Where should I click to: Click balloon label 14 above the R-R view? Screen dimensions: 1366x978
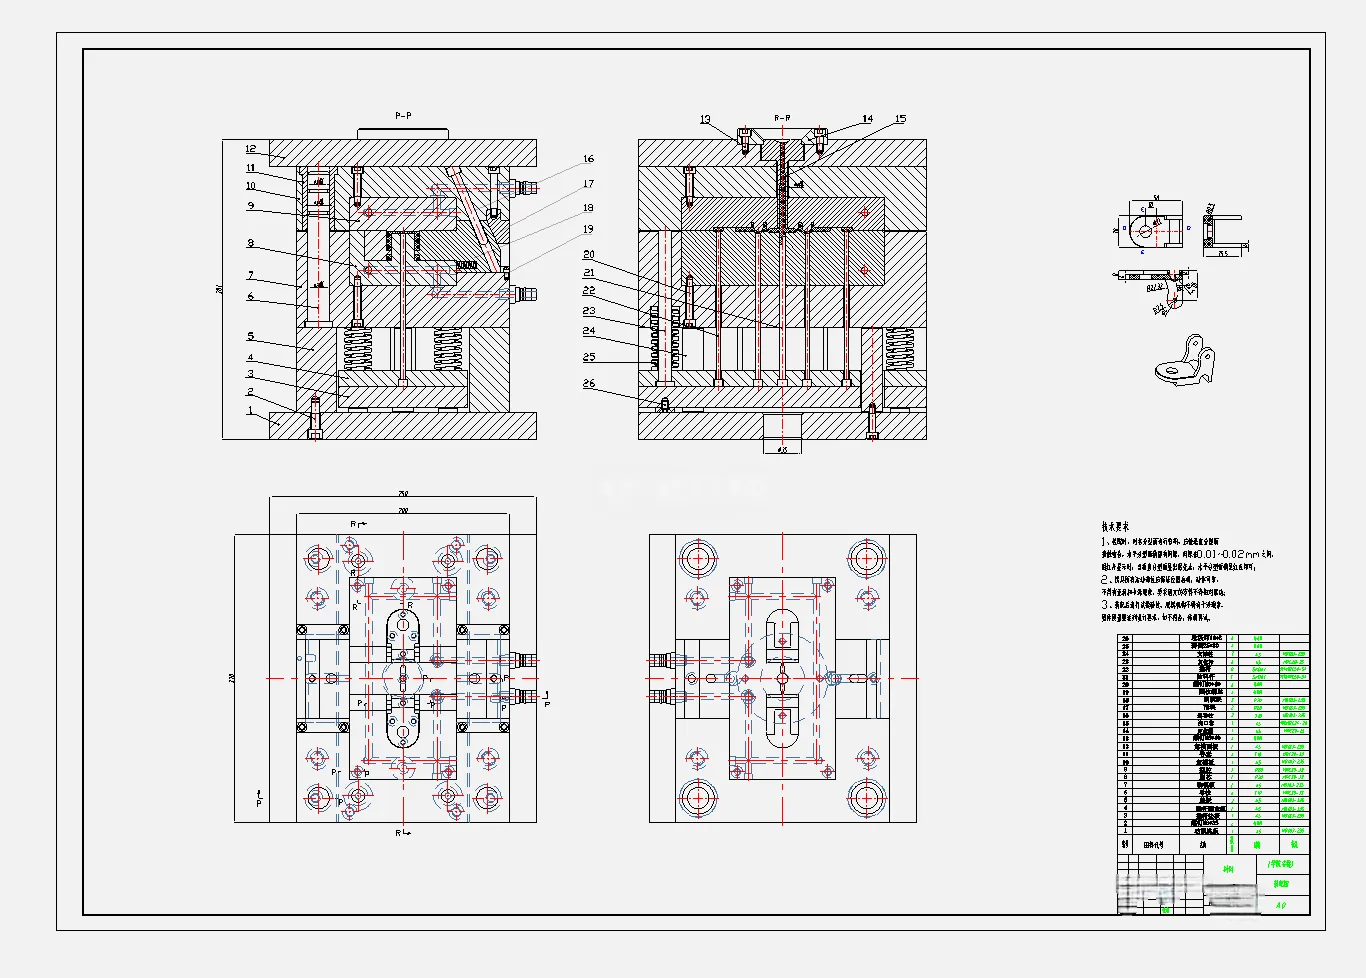(x=867, y=118)
